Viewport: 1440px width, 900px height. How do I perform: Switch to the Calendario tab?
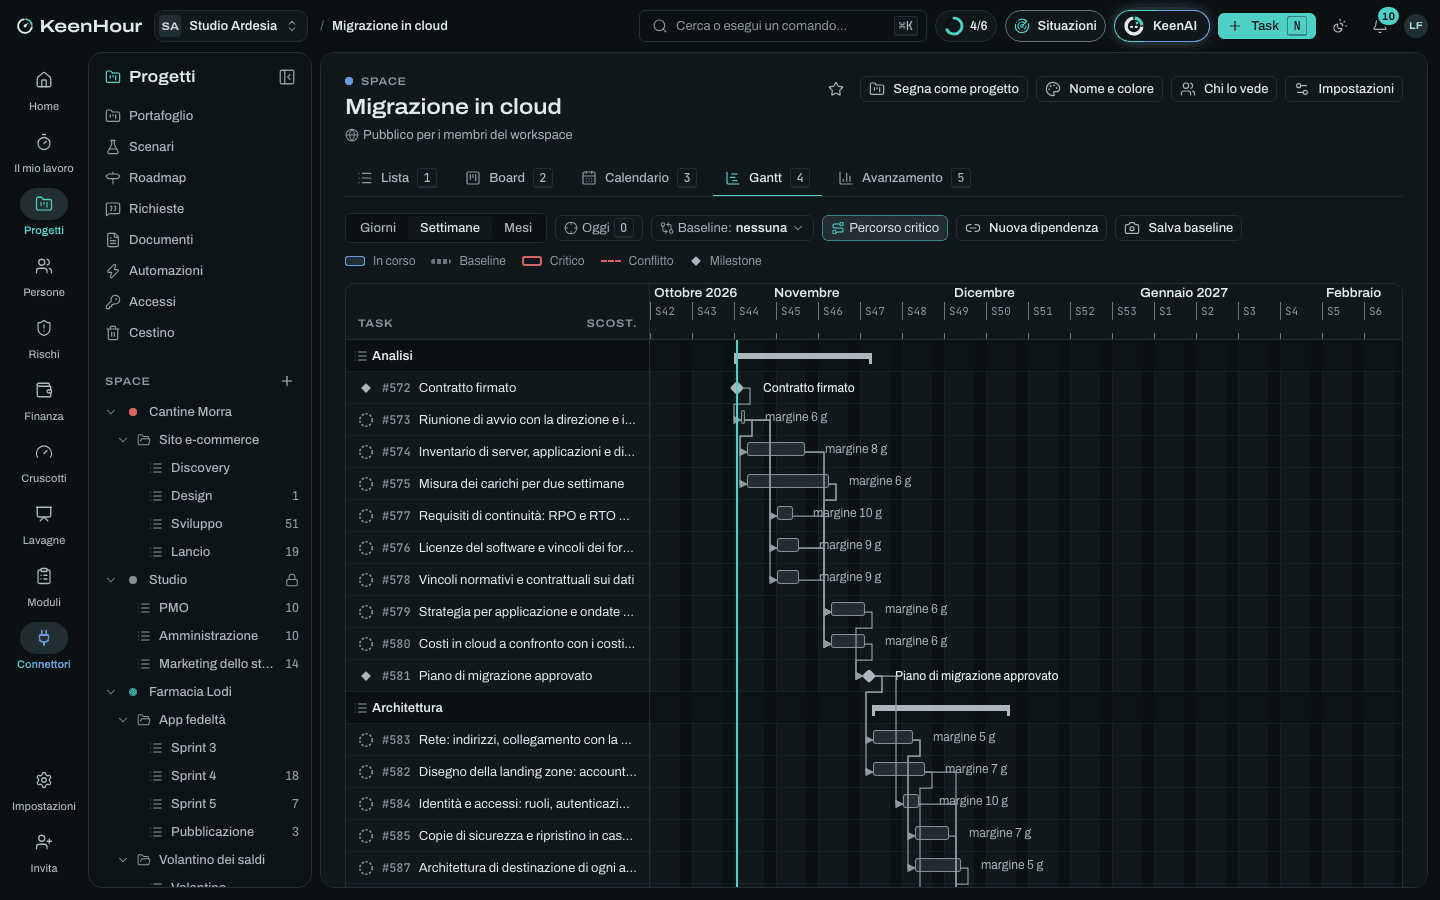click(x=638, y=178)
